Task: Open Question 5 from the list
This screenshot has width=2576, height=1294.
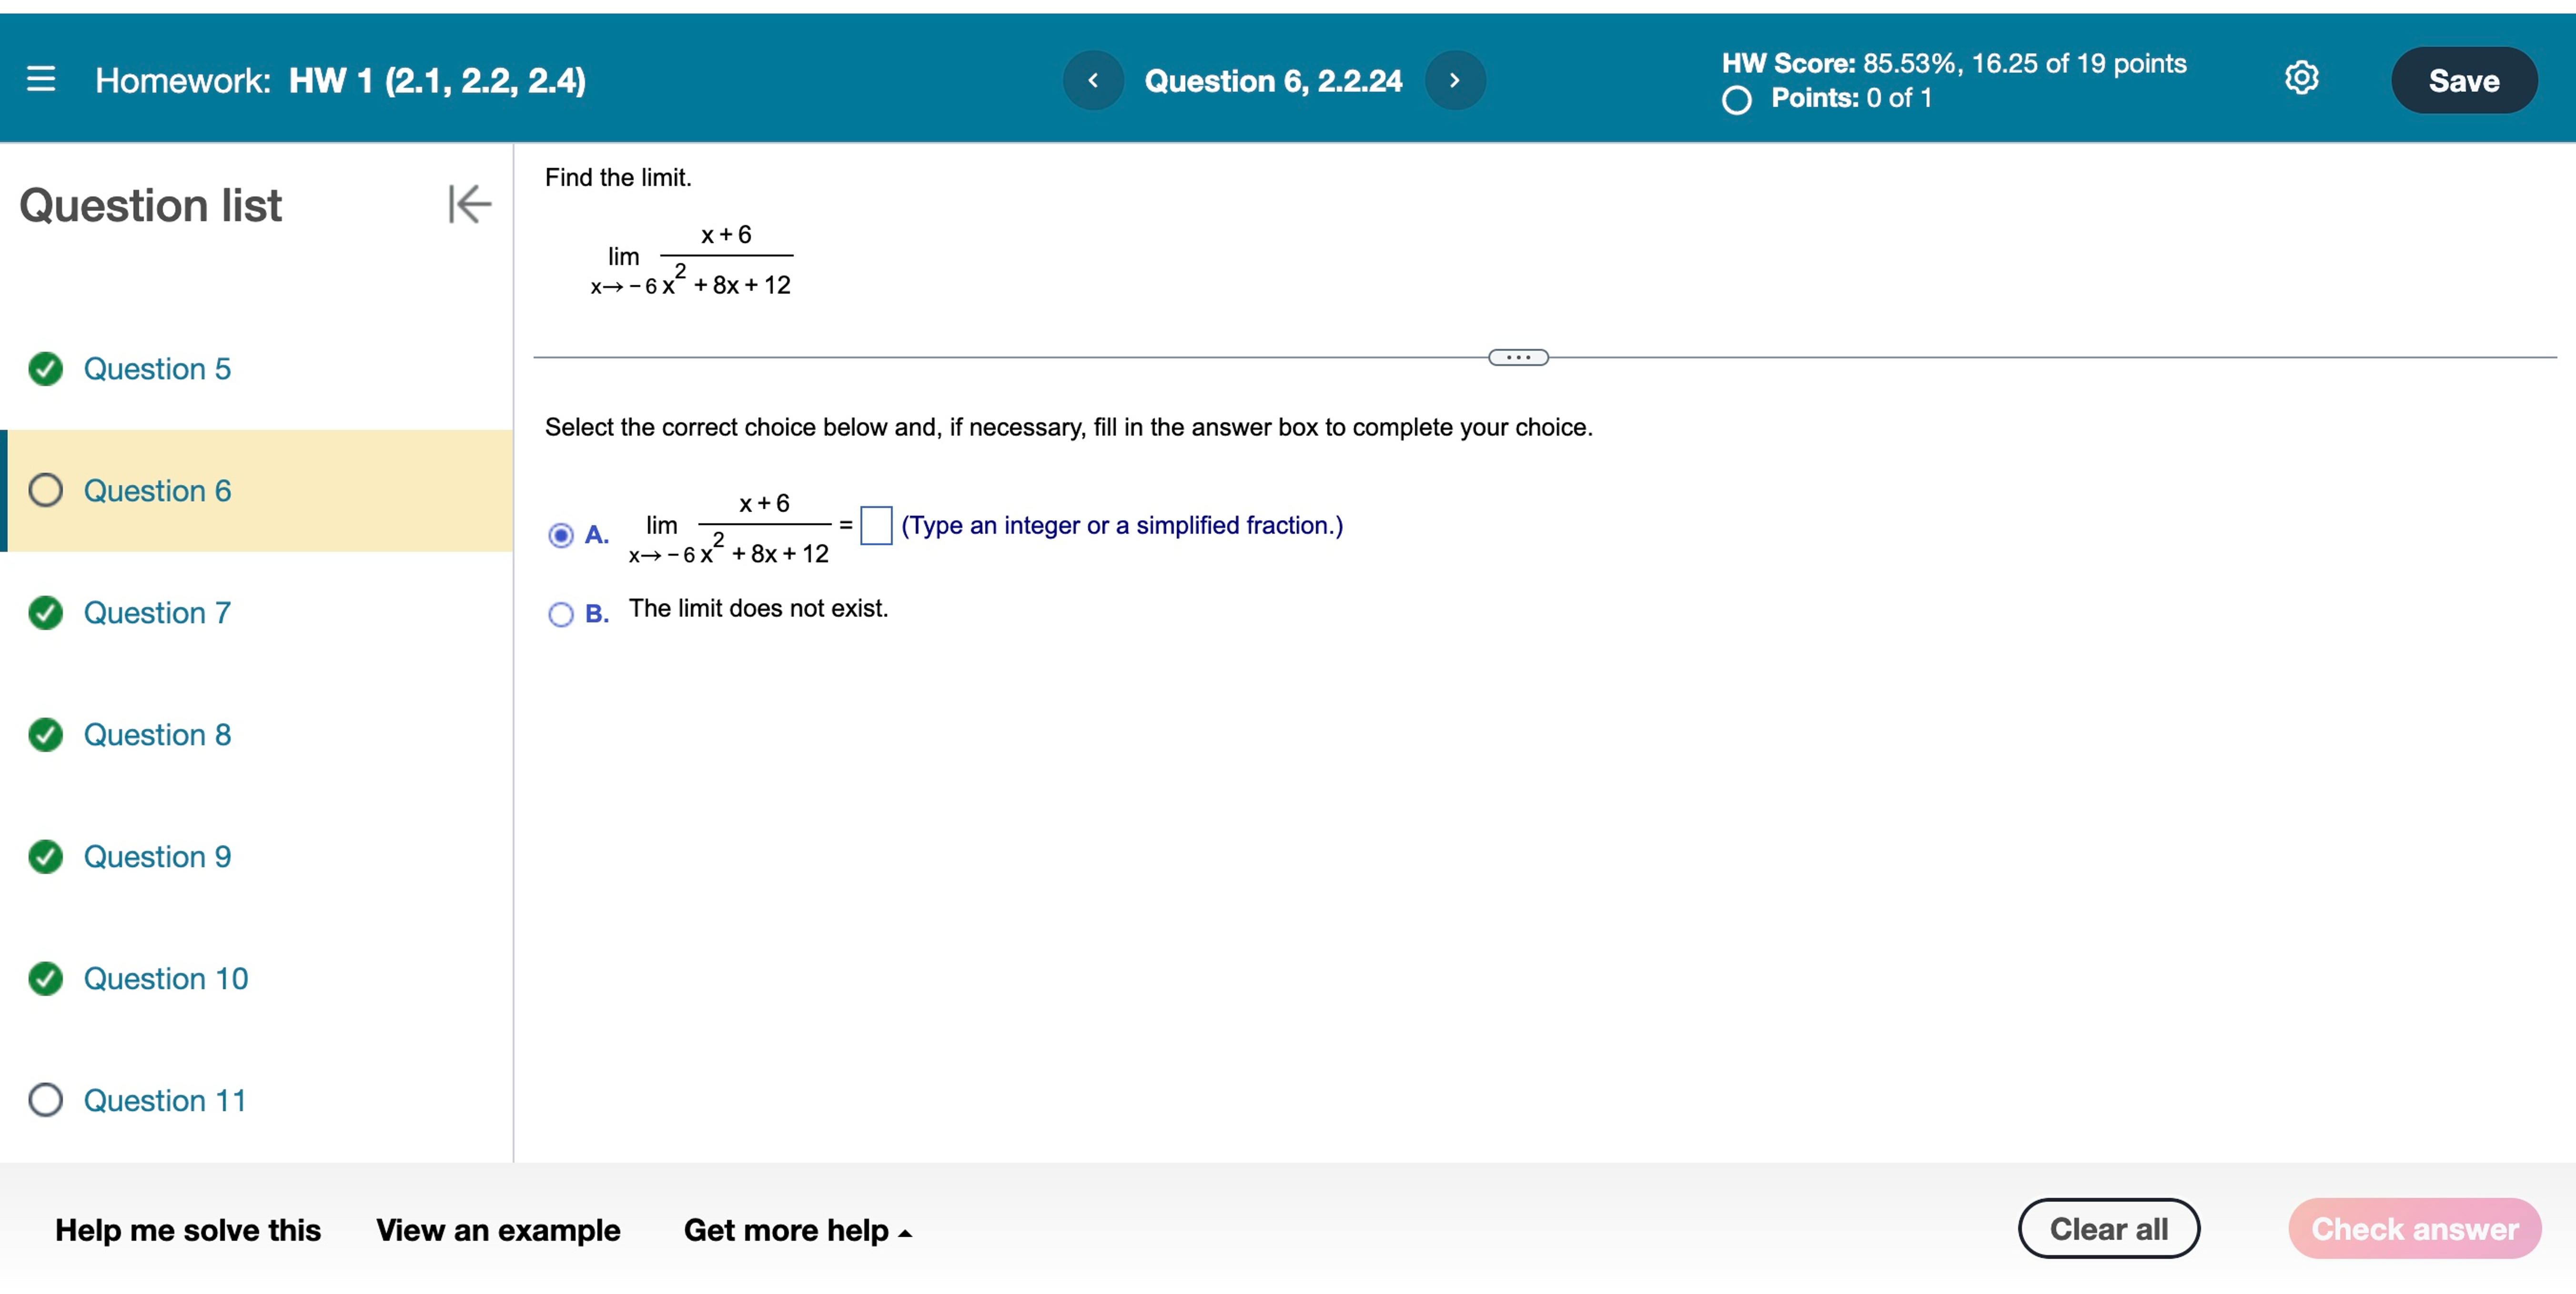Action: tap(157, 369)
